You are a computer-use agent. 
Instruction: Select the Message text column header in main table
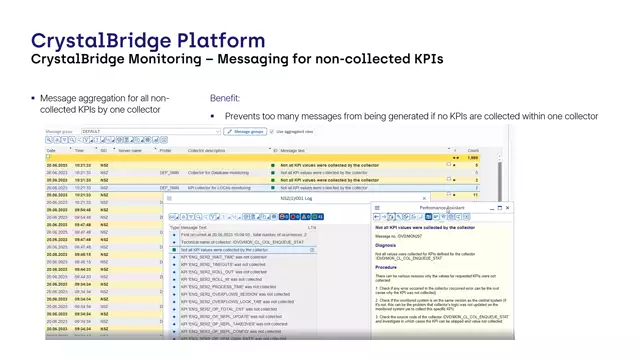[x=292, y=151]
